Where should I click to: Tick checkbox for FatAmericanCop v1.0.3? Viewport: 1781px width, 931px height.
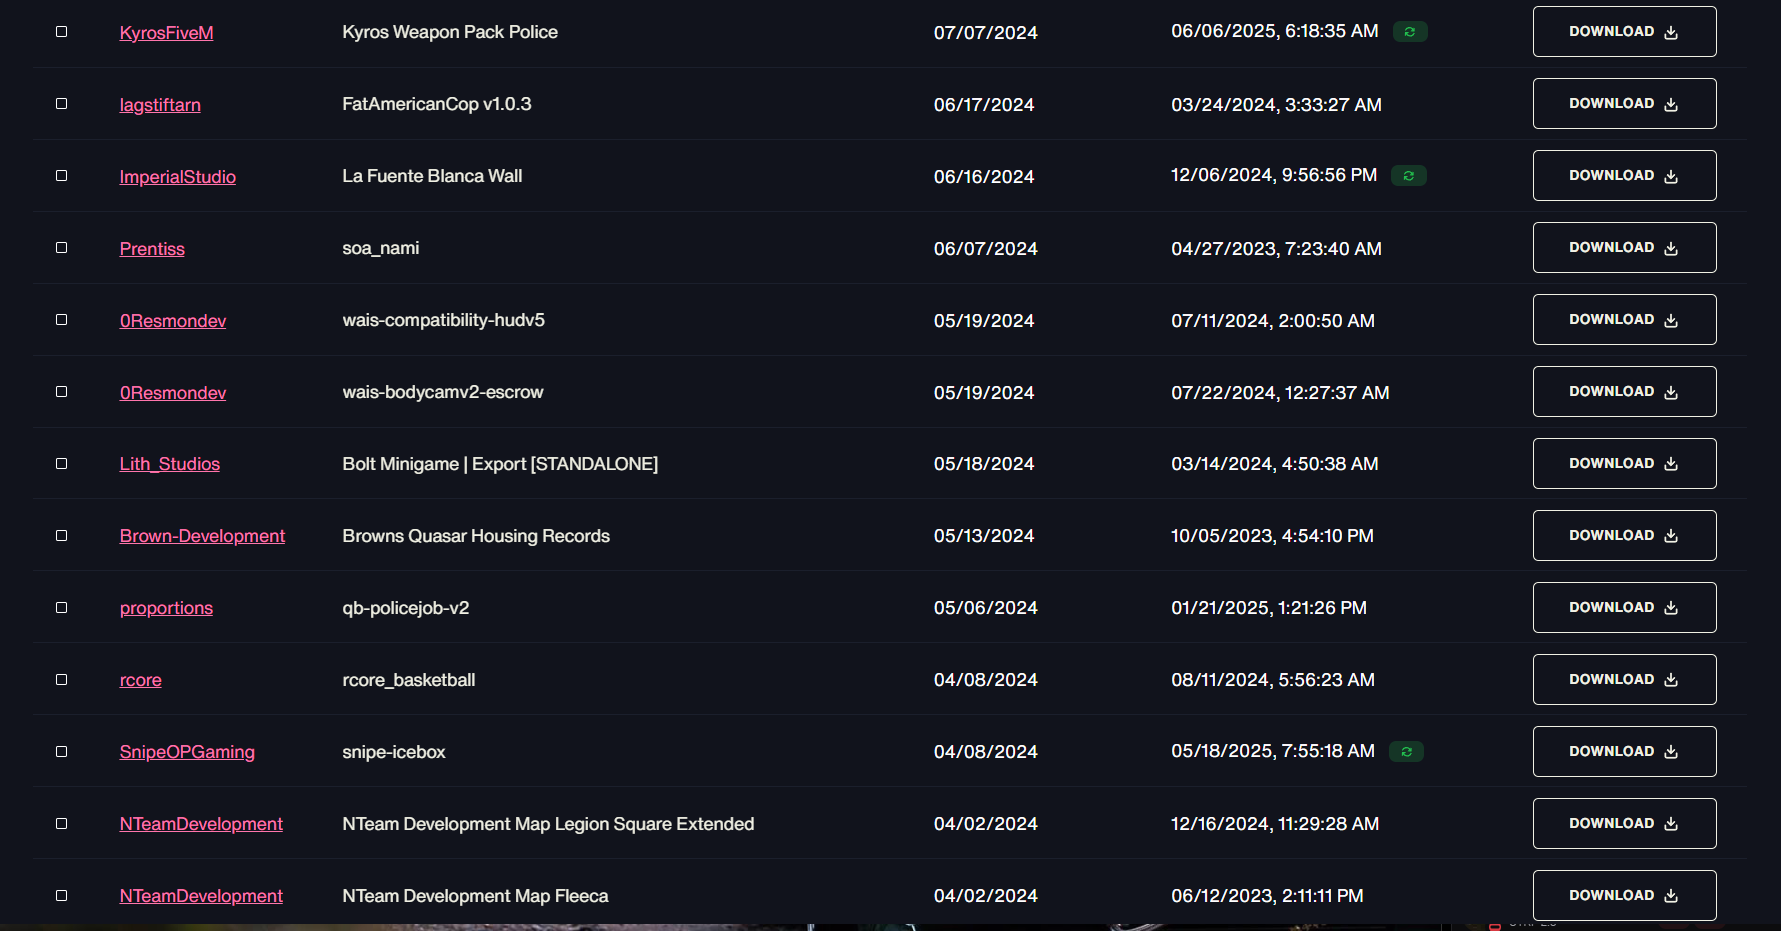(x=61, y=104)
